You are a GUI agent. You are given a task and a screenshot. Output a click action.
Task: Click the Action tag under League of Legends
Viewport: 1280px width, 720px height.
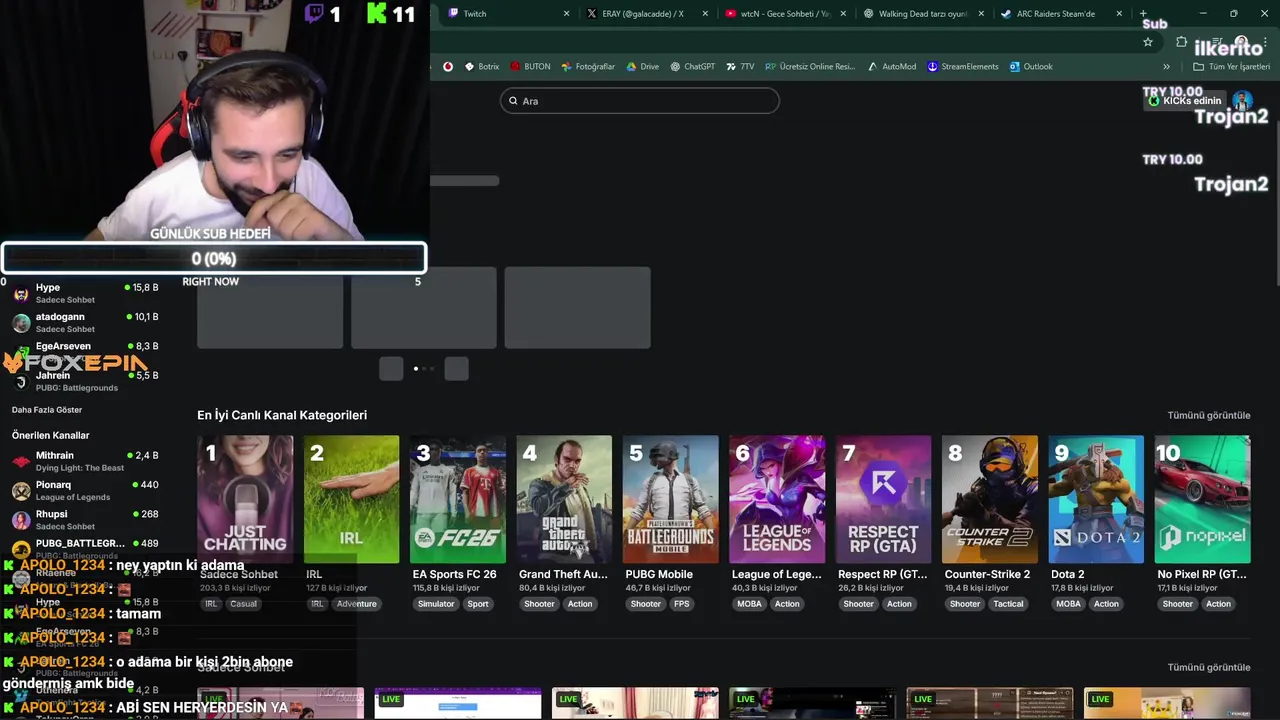[x=787, y=604]
